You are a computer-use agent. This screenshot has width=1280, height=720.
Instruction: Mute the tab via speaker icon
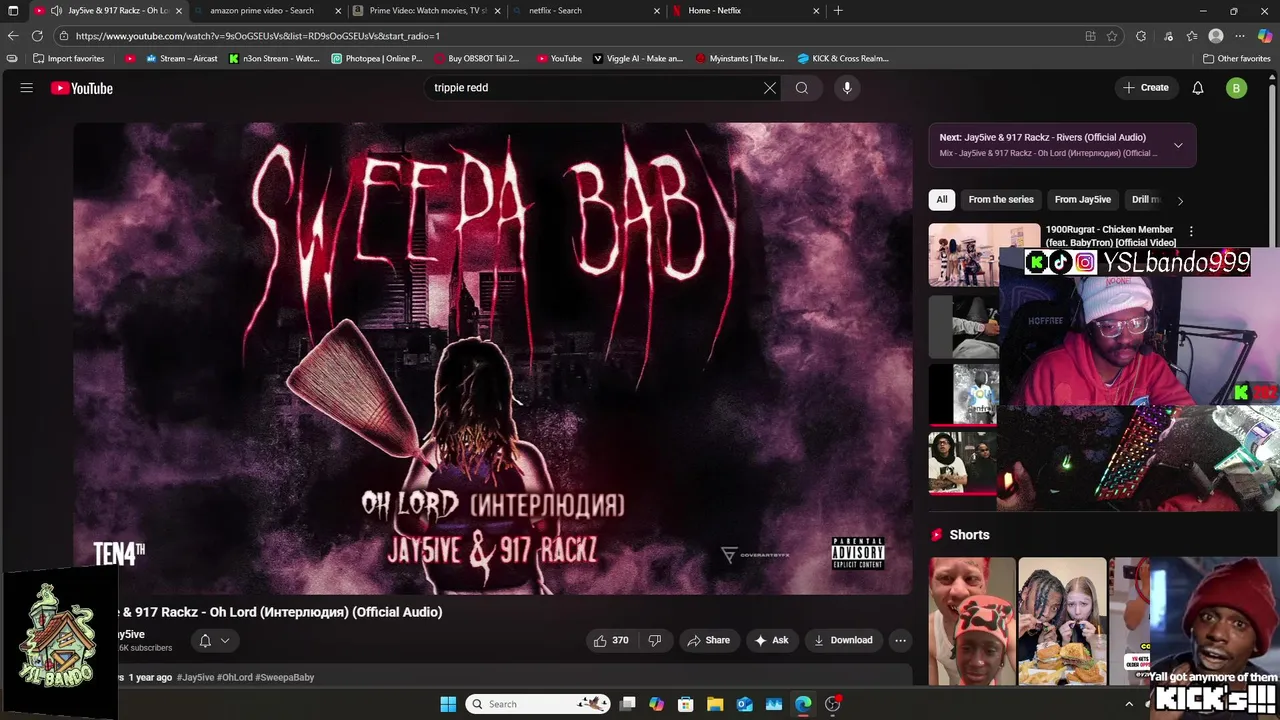pyautogui.click(x=56, y=11)
